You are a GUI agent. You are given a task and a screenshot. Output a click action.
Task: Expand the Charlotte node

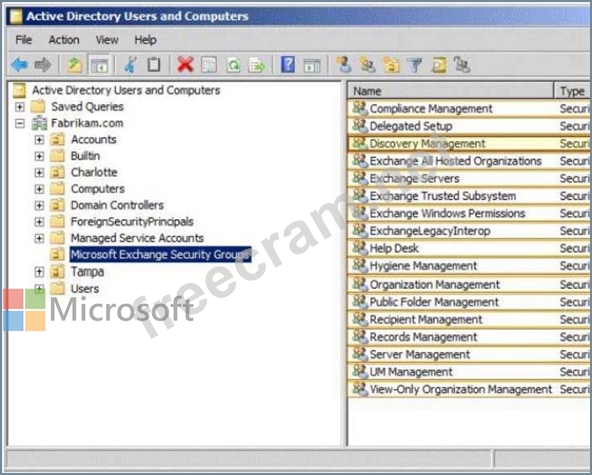tap(39, 173)
